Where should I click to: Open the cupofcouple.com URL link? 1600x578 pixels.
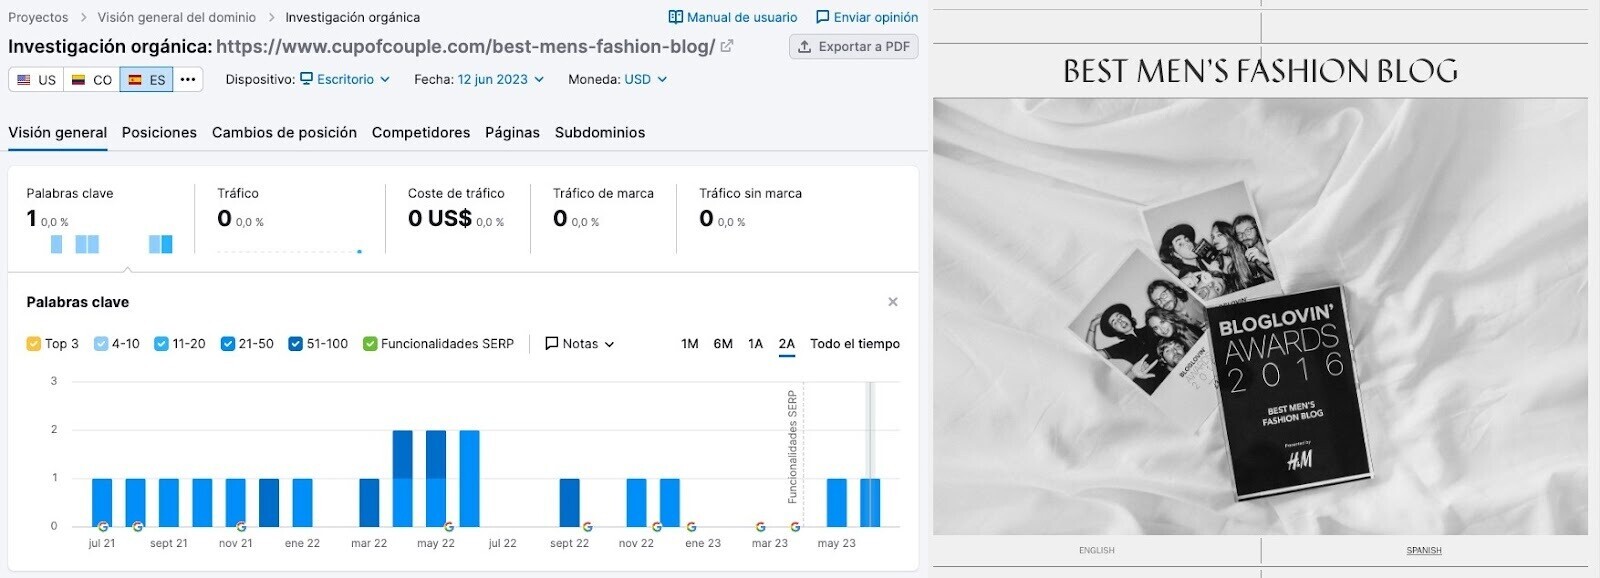[465, 46]
